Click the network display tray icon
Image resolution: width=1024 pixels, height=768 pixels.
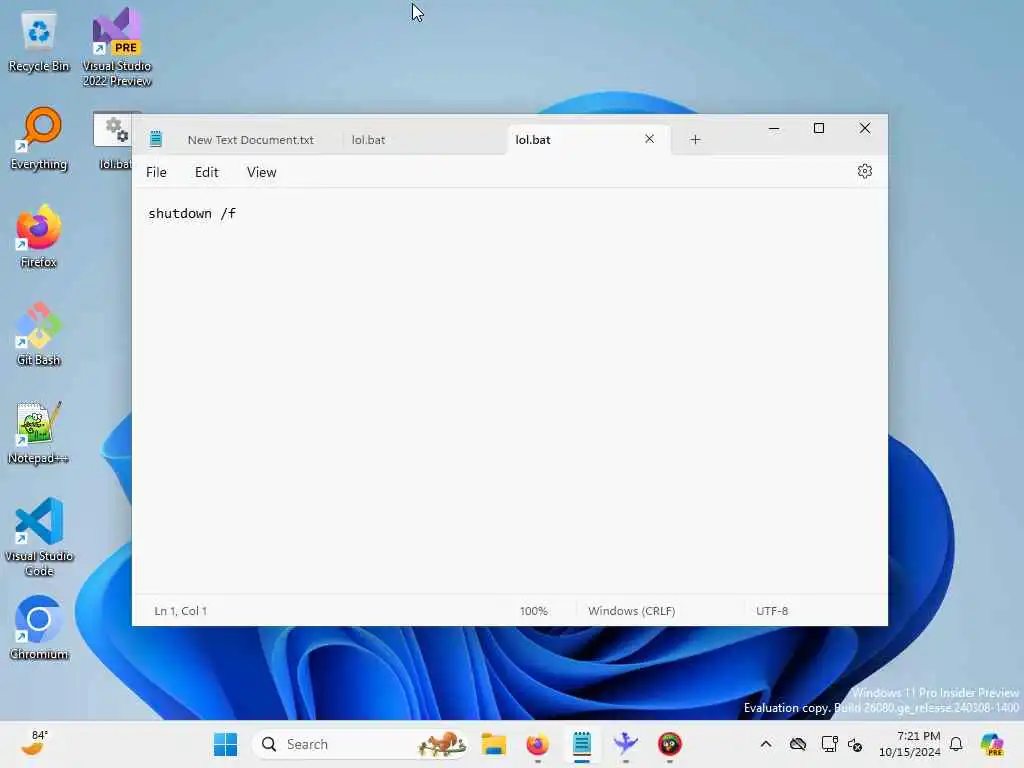click(829, 744)
